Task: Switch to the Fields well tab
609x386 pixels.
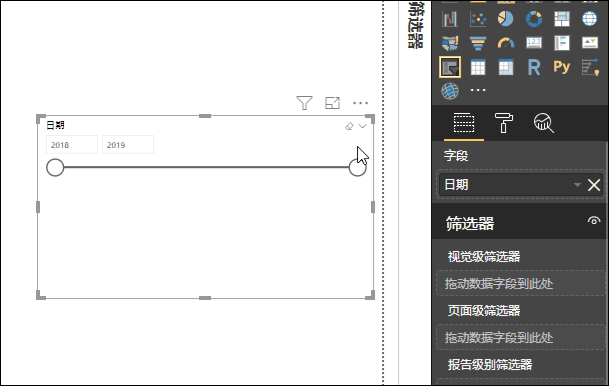Action: [x=464, y=123]
